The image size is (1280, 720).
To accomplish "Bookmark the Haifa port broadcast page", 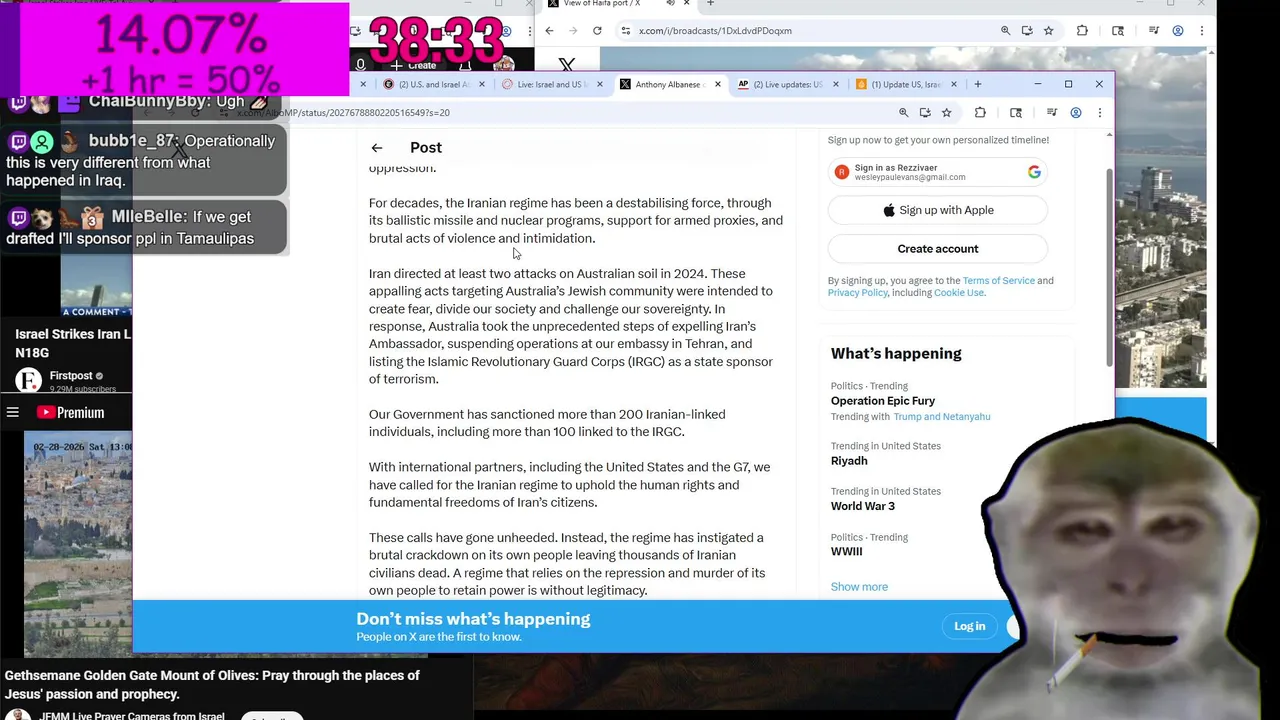I will [1048, 31].
